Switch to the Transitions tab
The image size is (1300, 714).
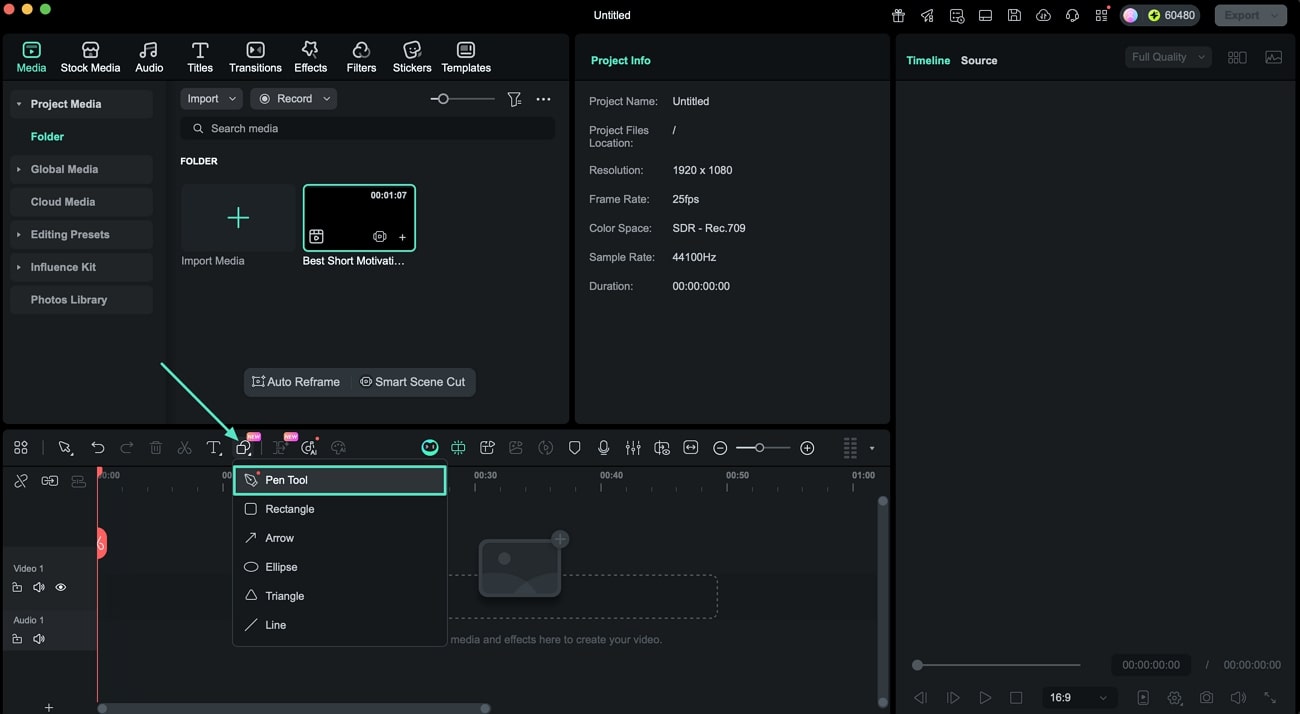pos(255,57)
